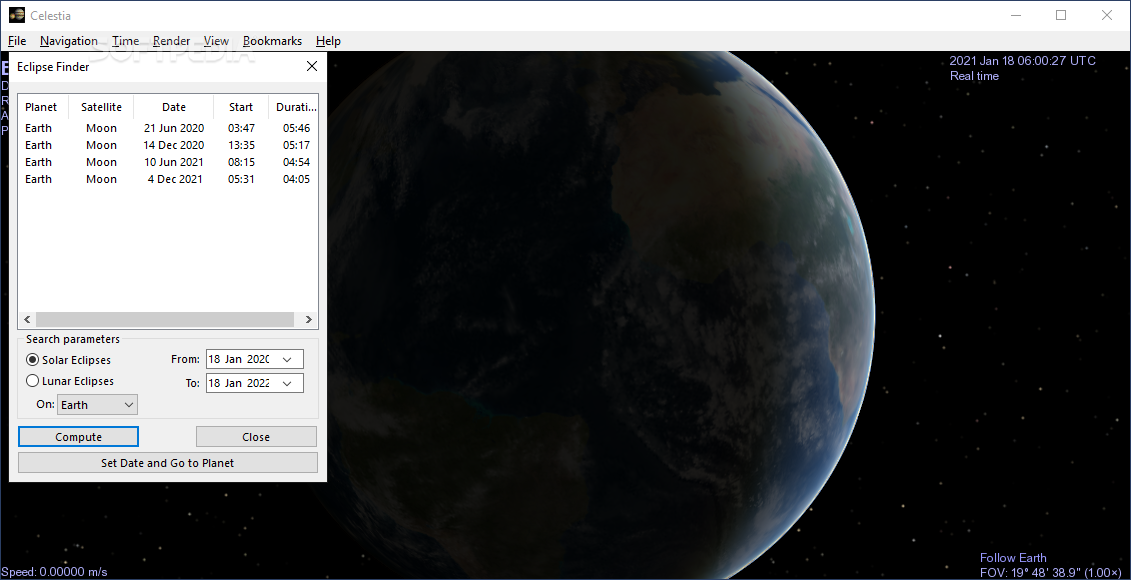1131x580 pixels.
Task: Sort by the Duration column header
Action: 294,107
